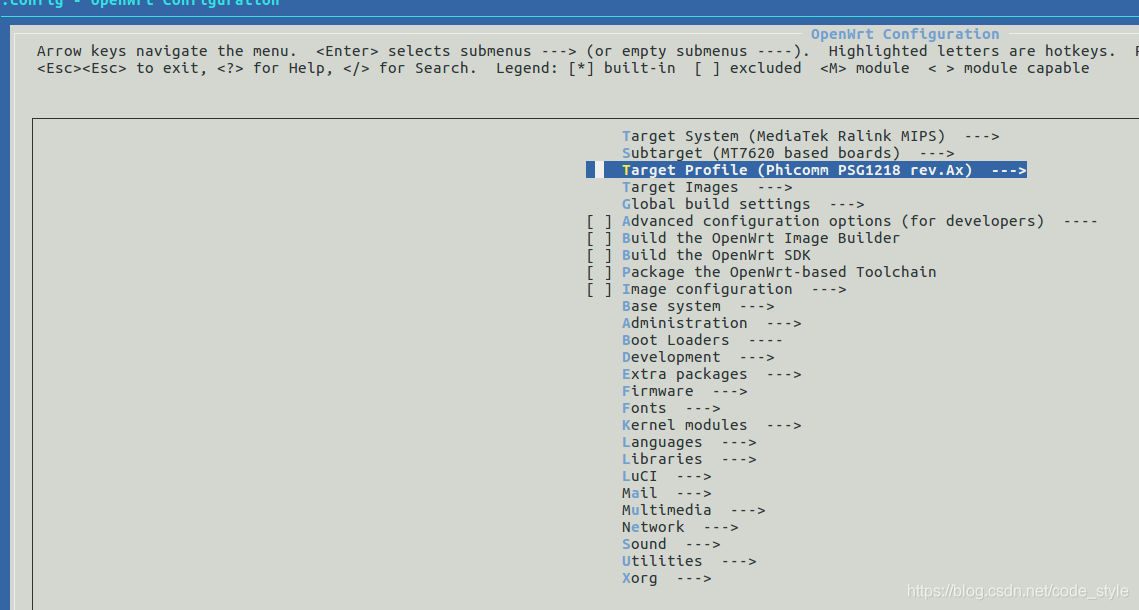Screen dimensions: 1139x610
Task: Open the Network submenu
Action: (x=680, y=527)
